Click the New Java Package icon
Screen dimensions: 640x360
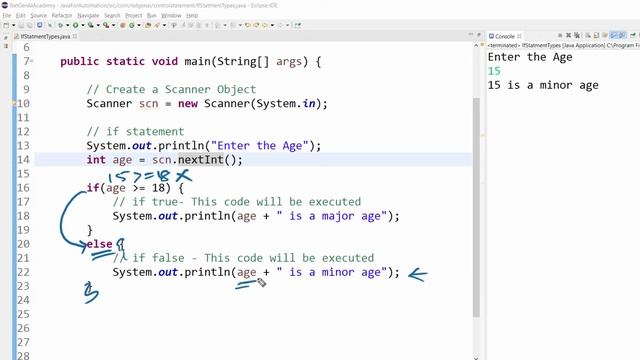122,25
